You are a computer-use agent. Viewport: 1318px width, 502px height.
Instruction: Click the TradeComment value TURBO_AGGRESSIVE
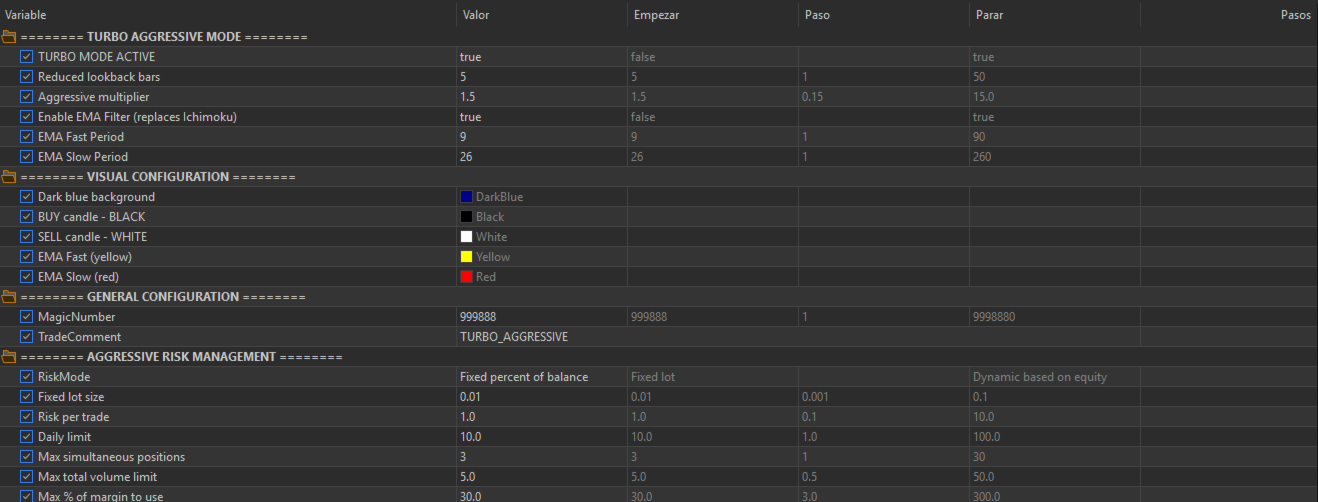point(514,337)
